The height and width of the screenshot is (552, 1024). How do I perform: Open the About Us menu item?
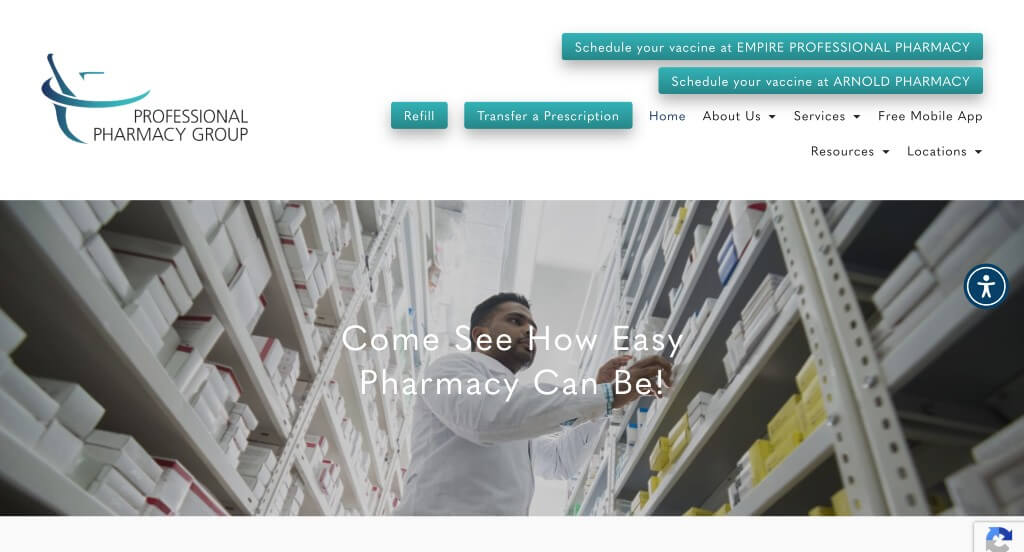point(731,116)
